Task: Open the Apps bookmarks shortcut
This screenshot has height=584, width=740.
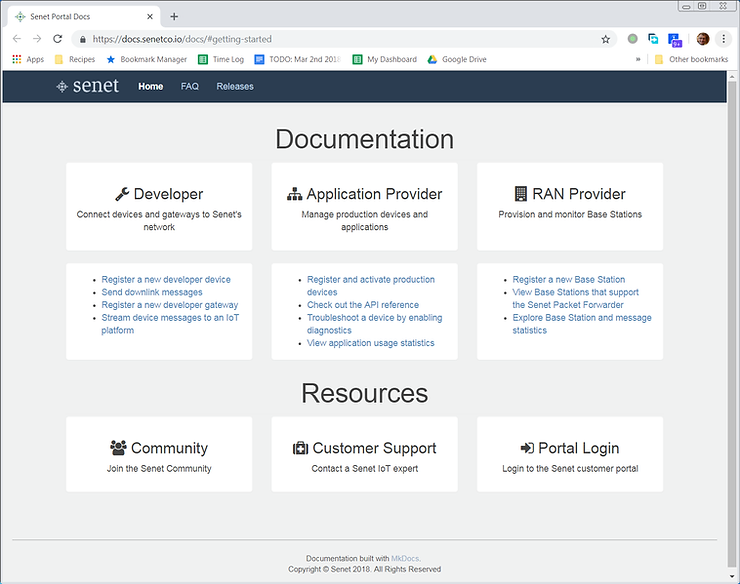Action: [x=28, y=59]
